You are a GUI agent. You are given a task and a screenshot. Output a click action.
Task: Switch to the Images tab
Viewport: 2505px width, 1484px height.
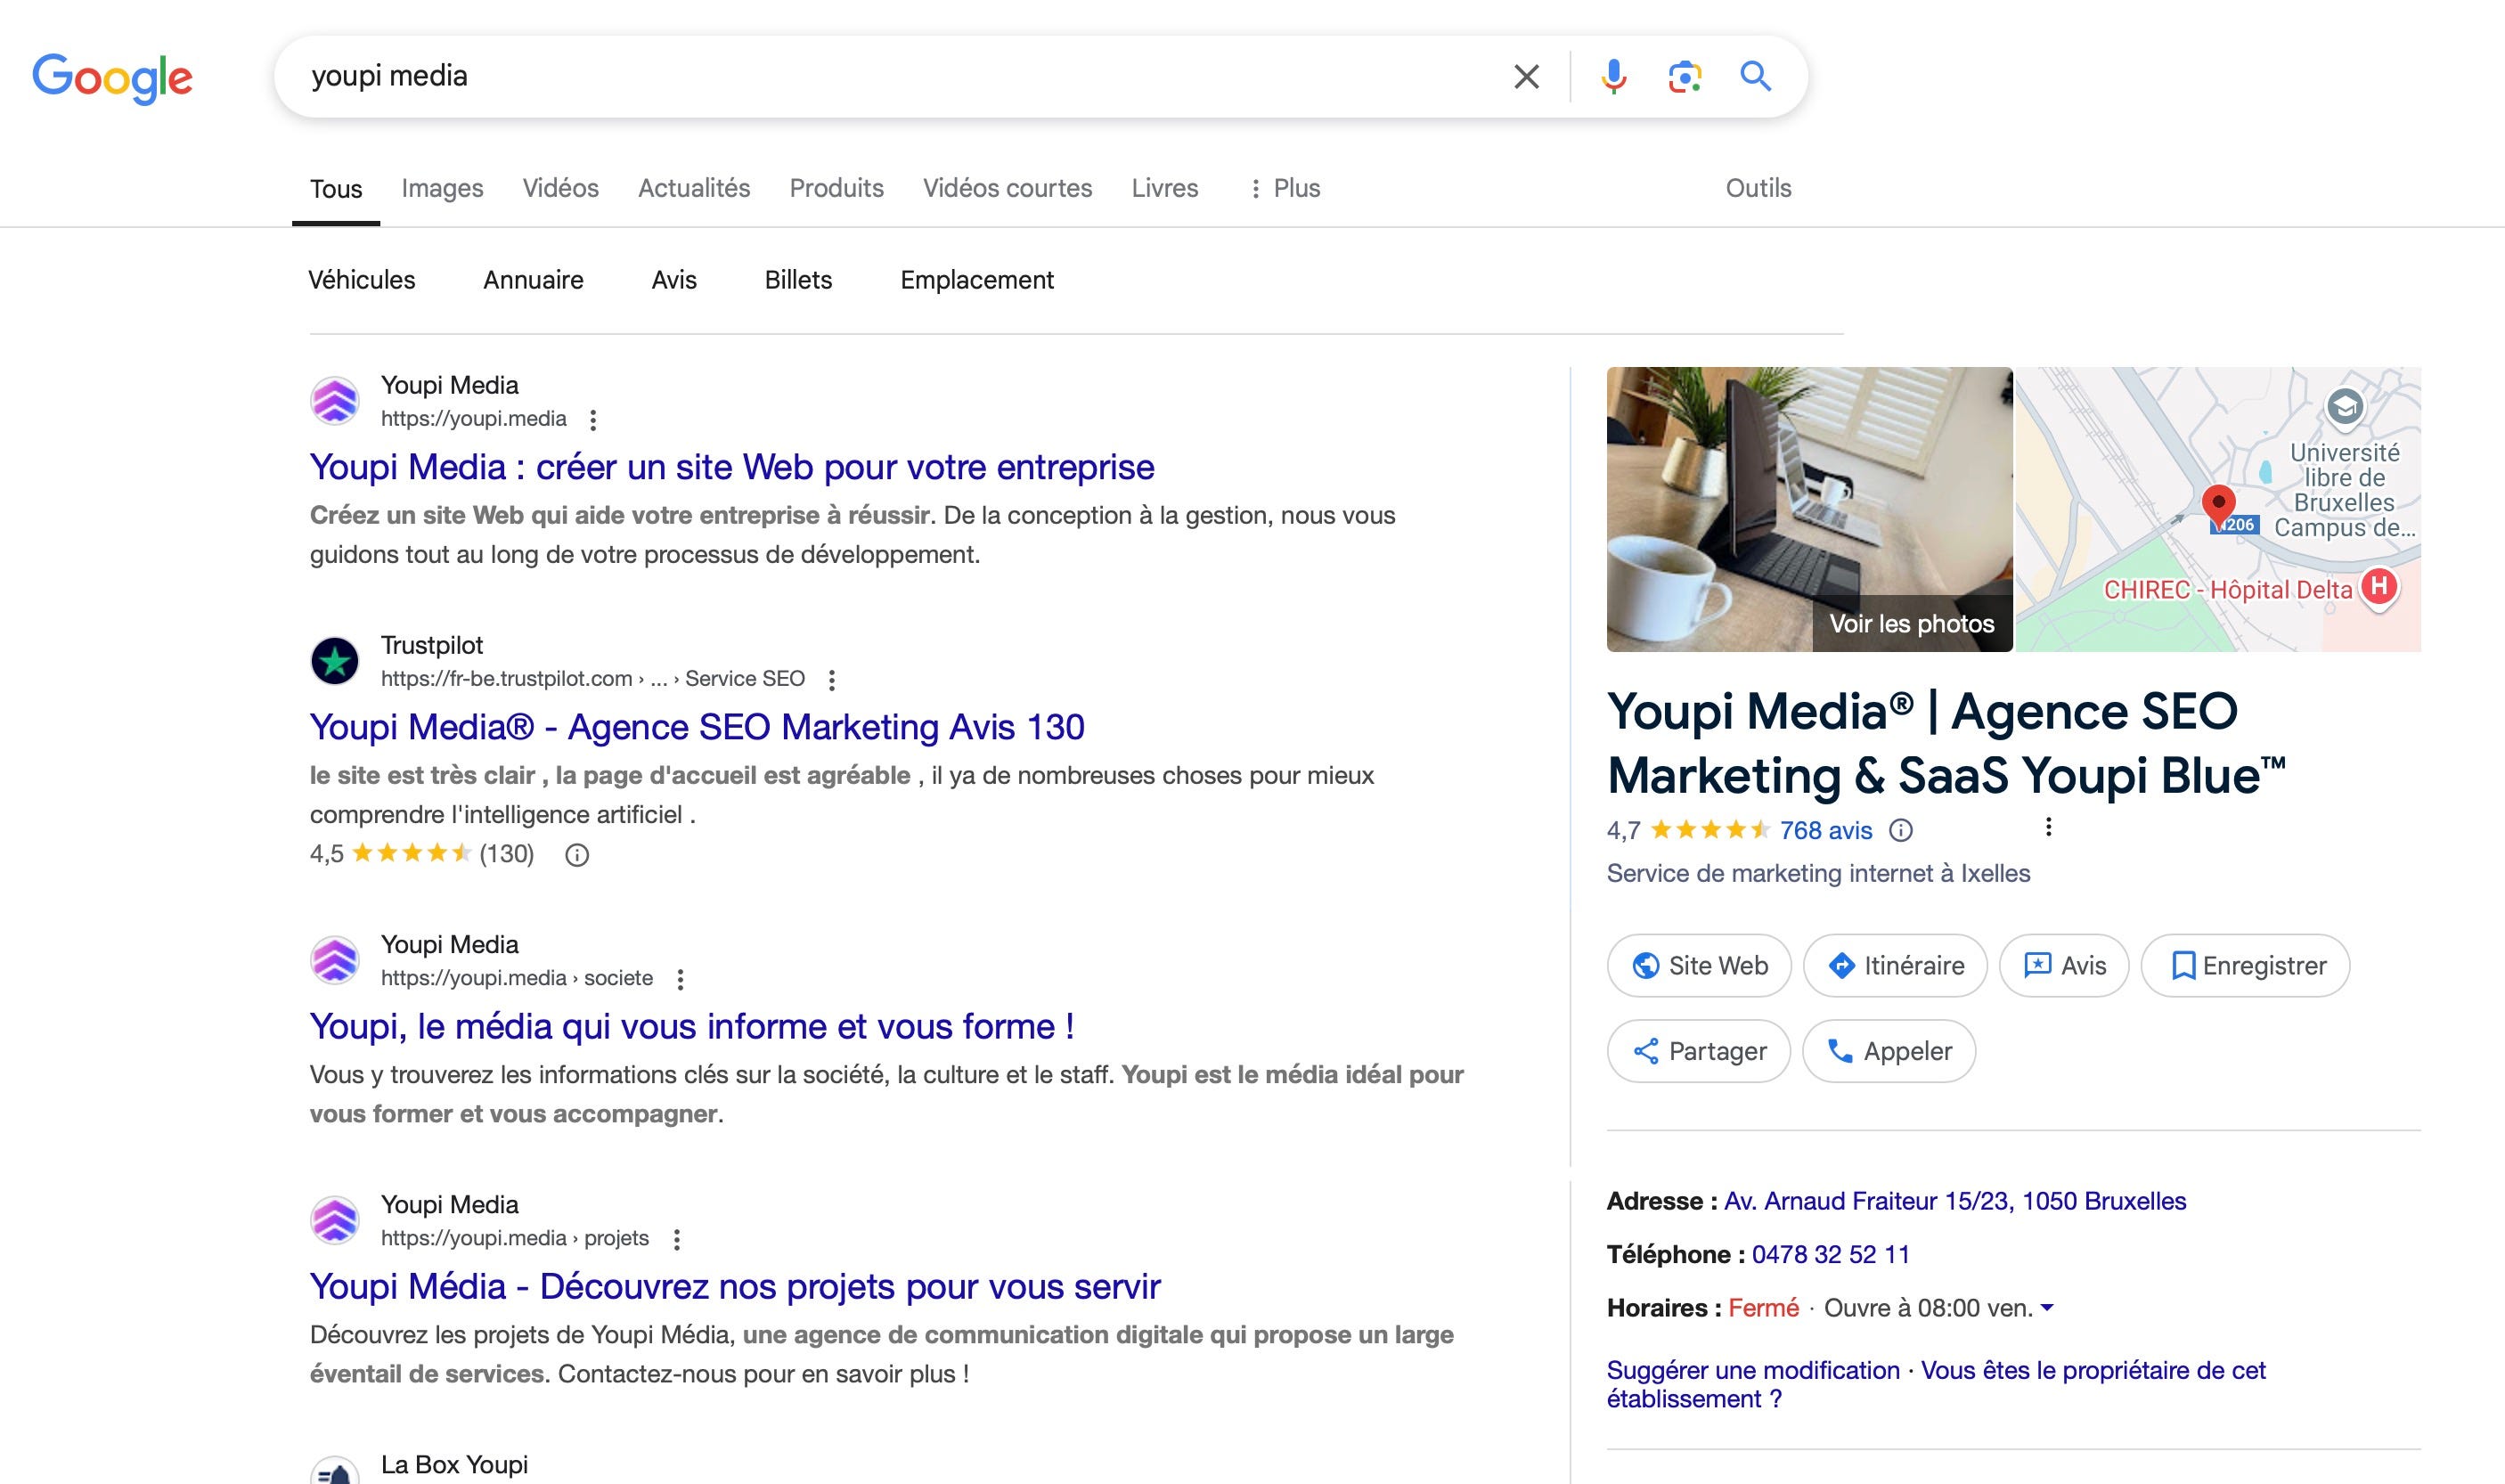(442, 188)
